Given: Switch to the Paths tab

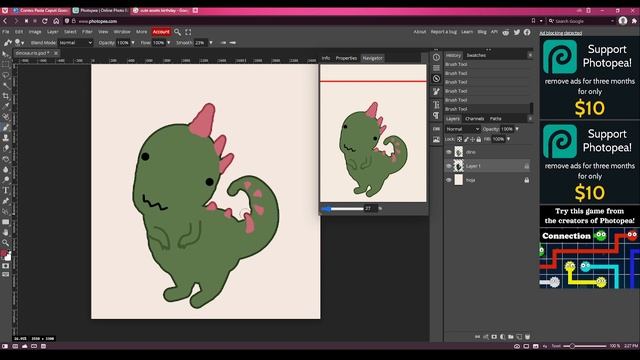Looking at the screenshot, I should [x=496, y=119].
